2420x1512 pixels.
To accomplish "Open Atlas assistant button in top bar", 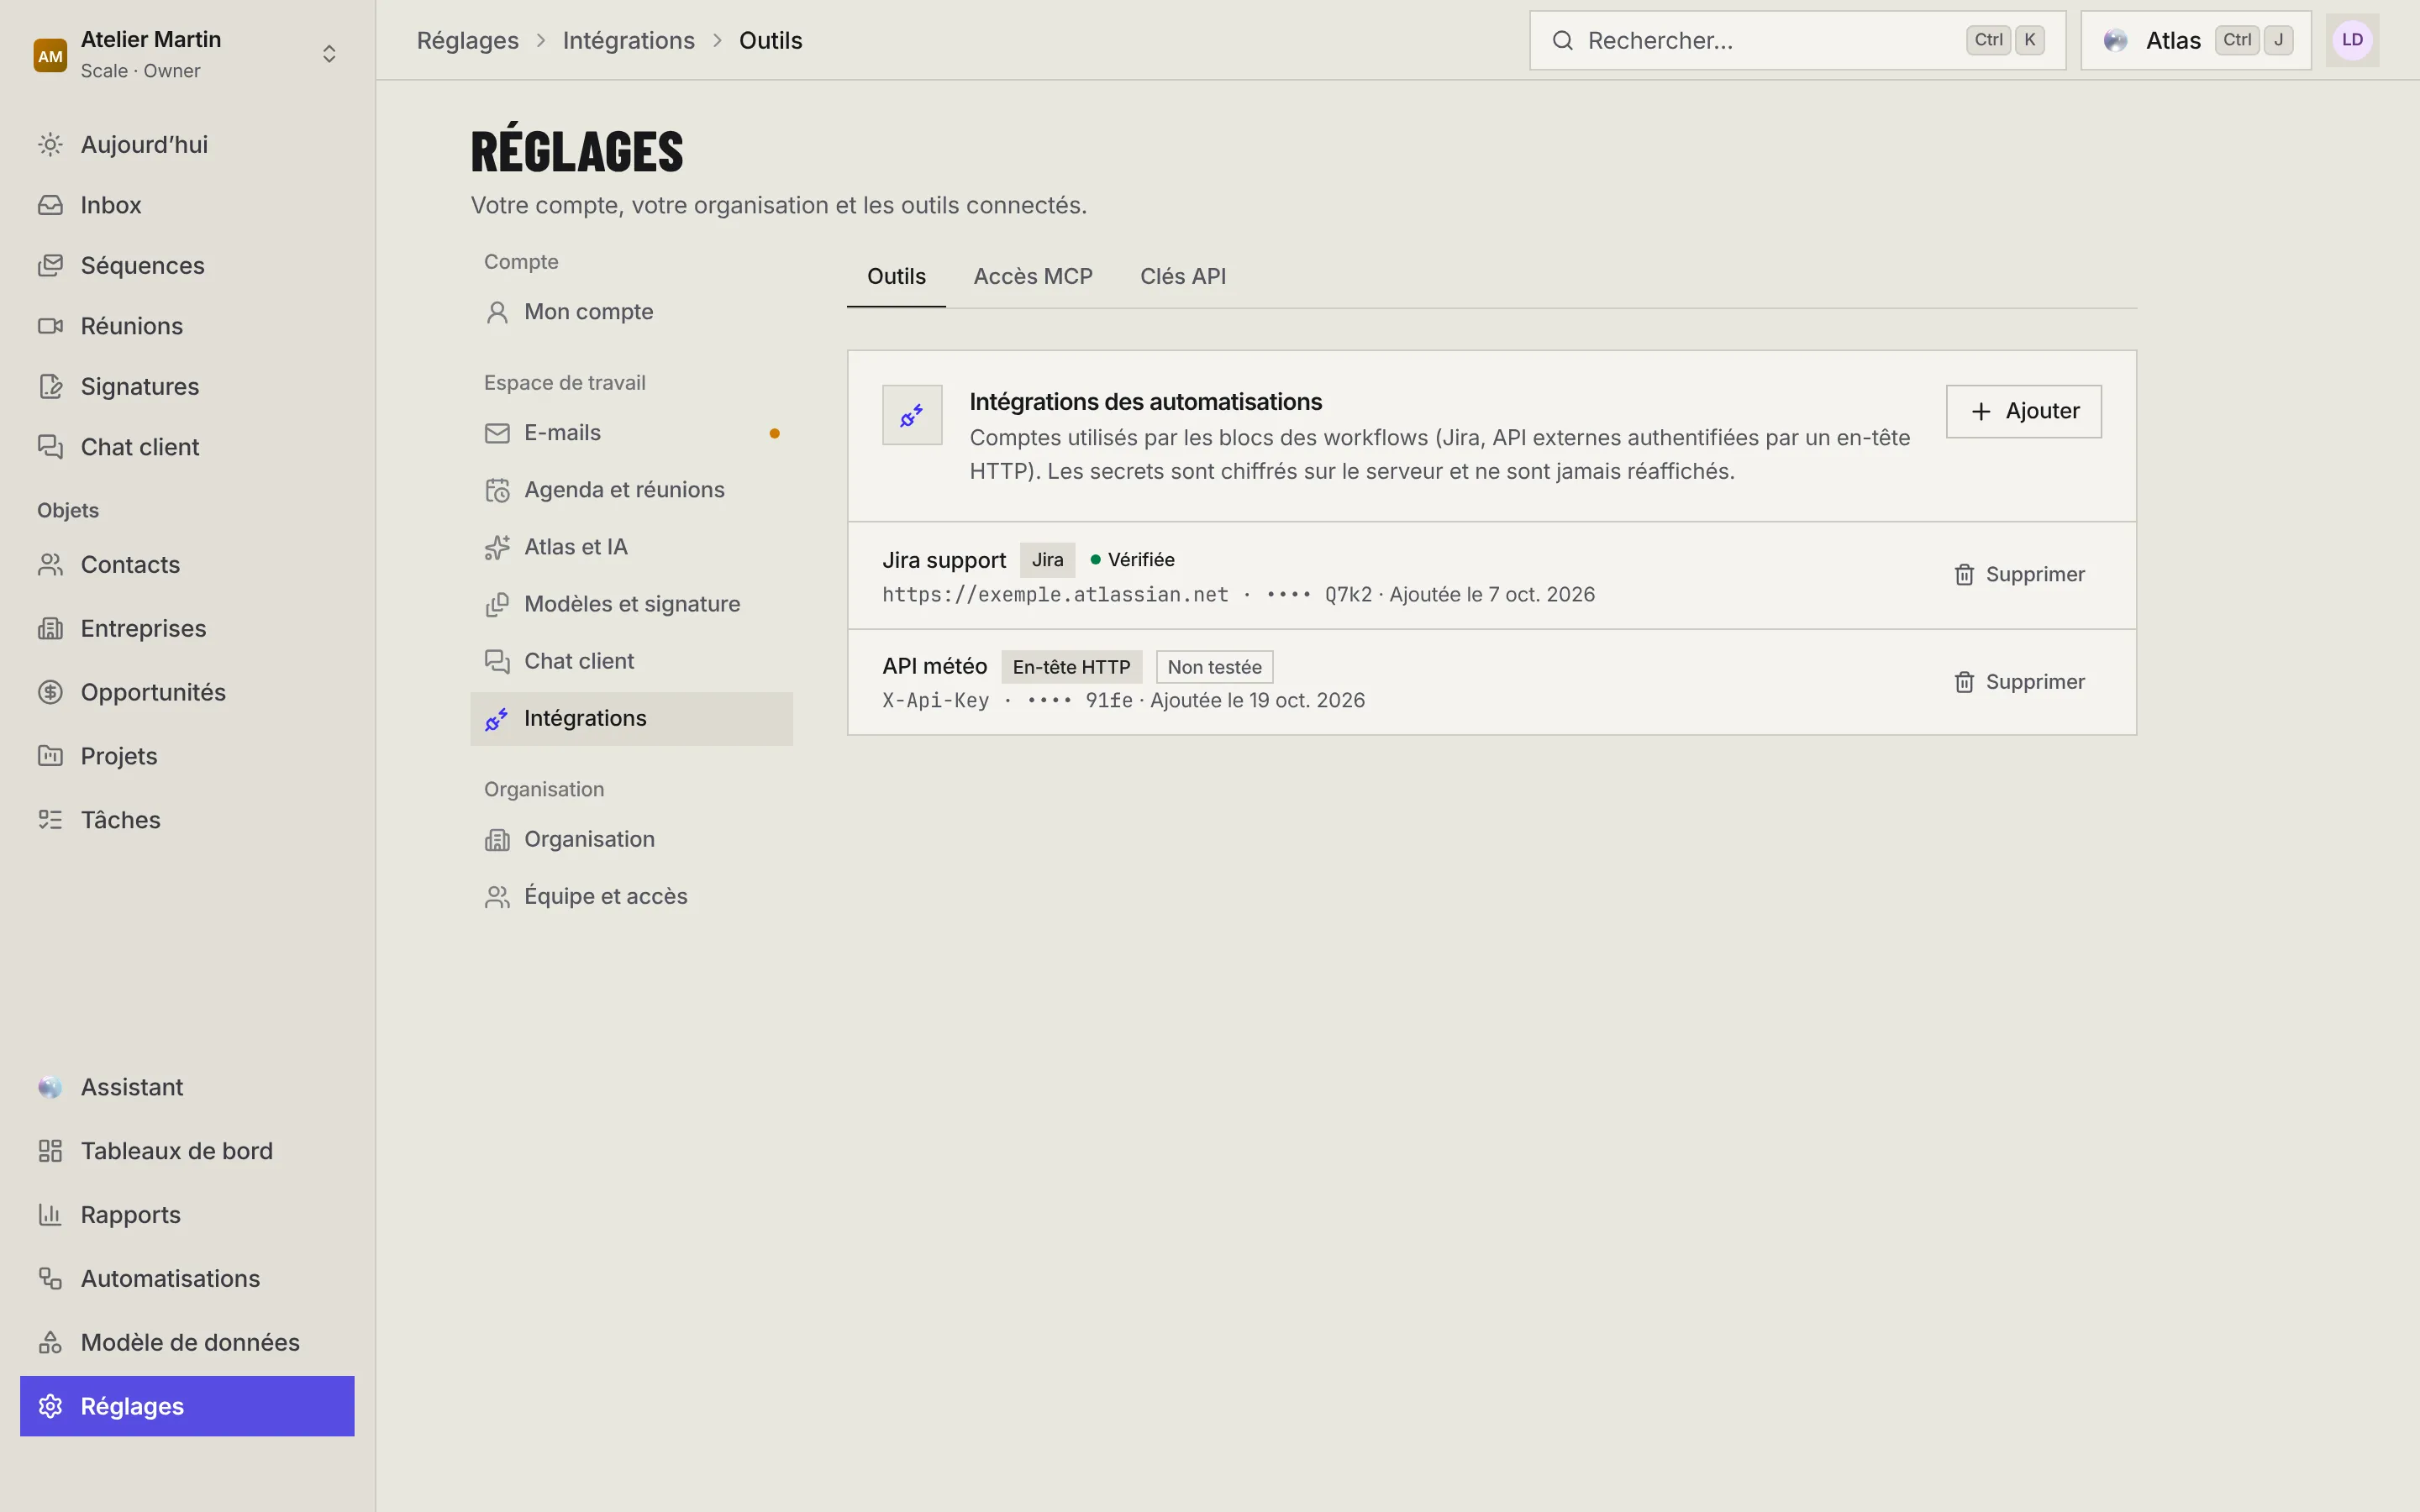I will (x=2196, y=40).
